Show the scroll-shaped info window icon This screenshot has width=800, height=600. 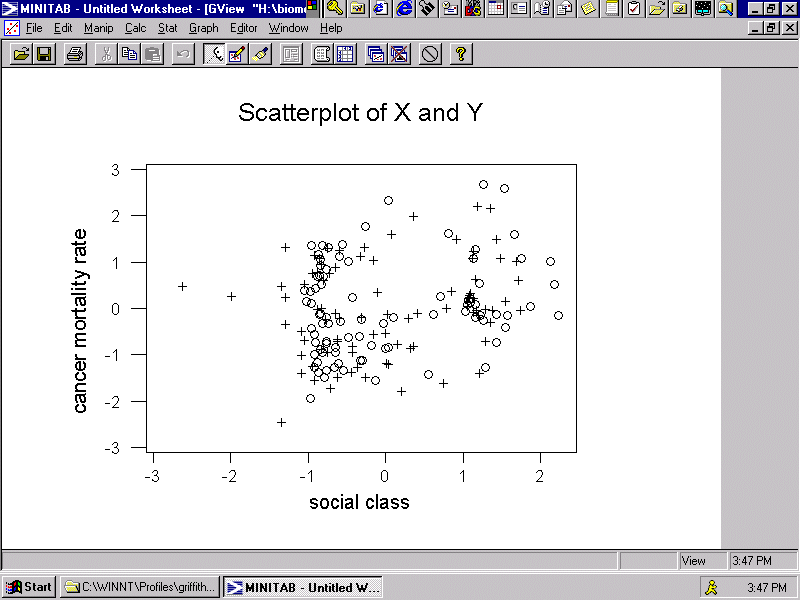coord(322,54)
